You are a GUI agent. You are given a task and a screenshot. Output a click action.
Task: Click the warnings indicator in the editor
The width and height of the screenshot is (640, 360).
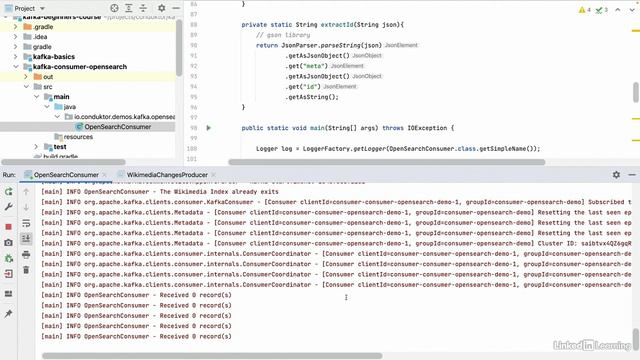[x=584, y=10]
